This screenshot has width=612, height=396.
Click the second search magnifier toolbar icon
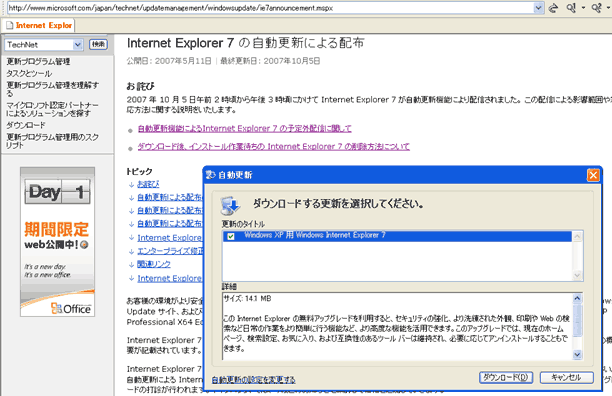pyautogui.click(x=596, y=8)
